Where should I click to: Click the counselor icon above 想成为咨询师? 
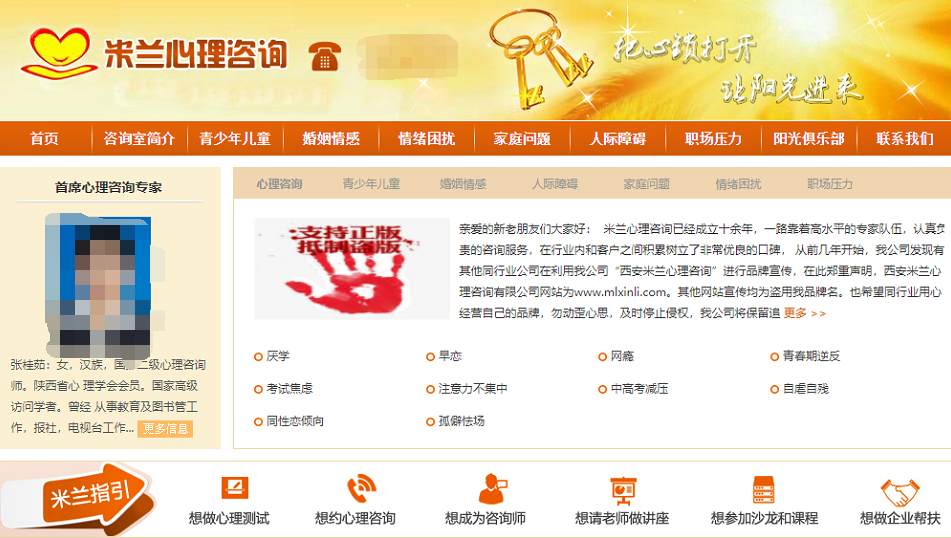coord(492,489)
